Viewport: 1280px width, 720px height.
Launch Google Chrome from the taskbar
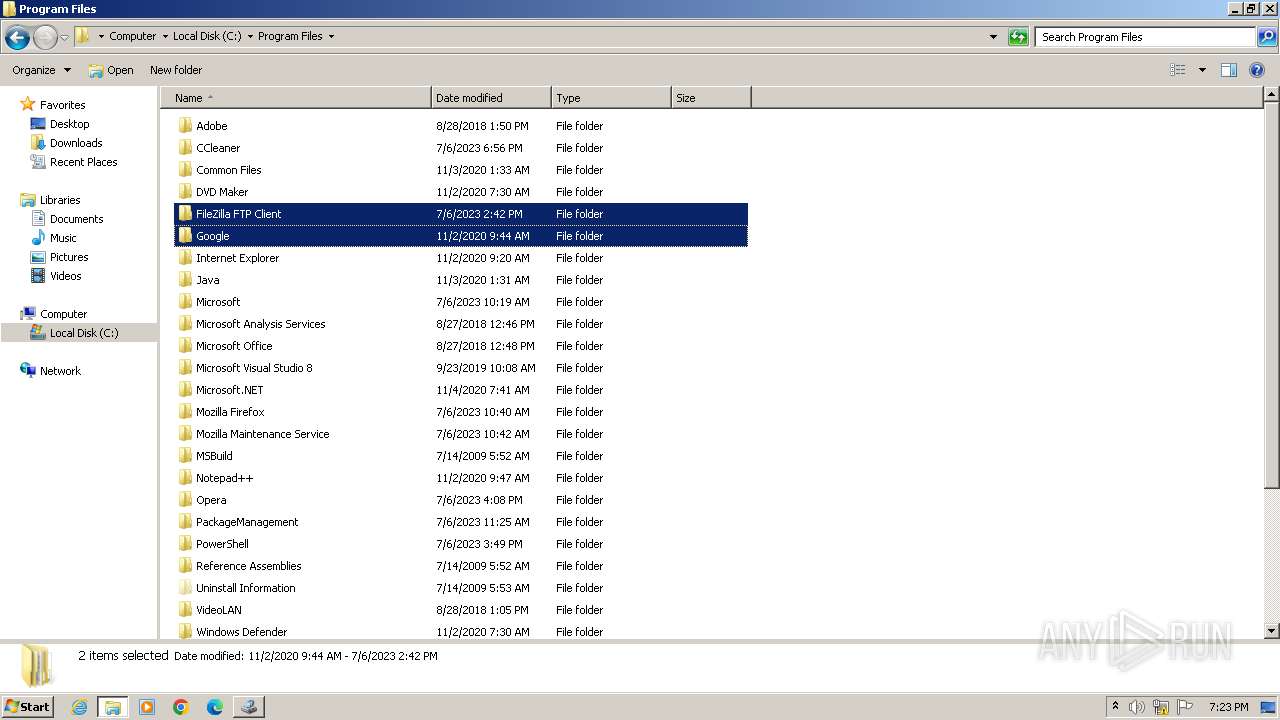pos(181,707)
